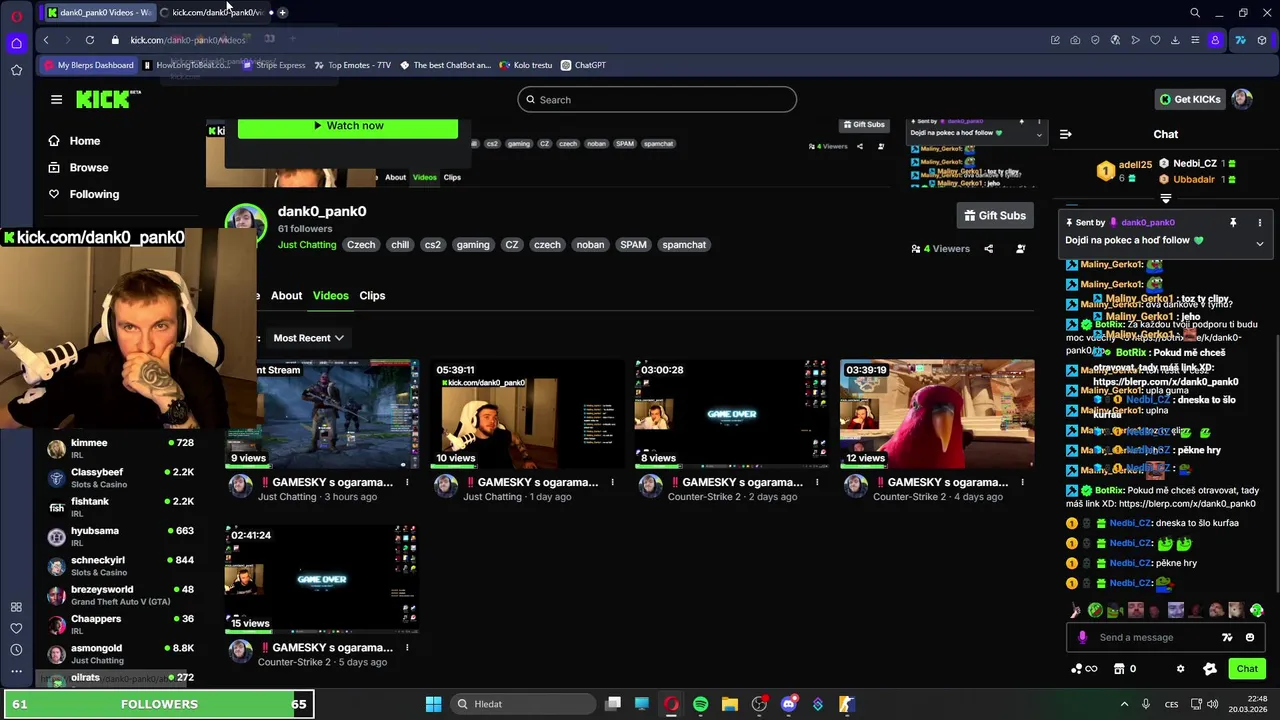
Task: Unpin the pinned chat message
Action: [1233, 223]
